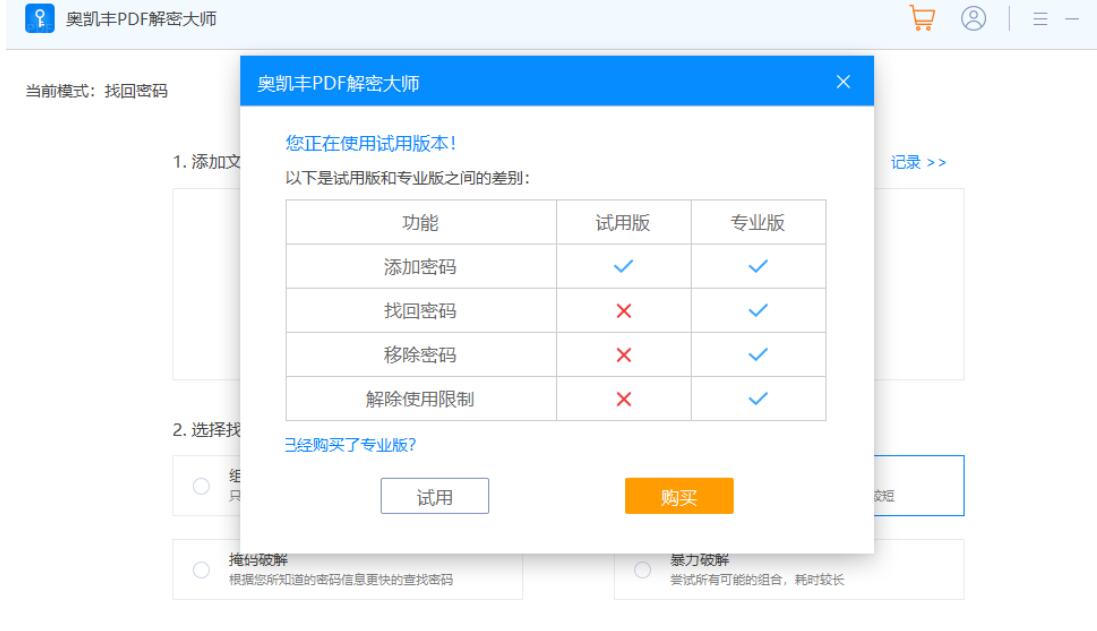This screenshot has height=631, width=1097.
Task: Click the 当前模式: 找回密码 label
Action: (97, 91)
